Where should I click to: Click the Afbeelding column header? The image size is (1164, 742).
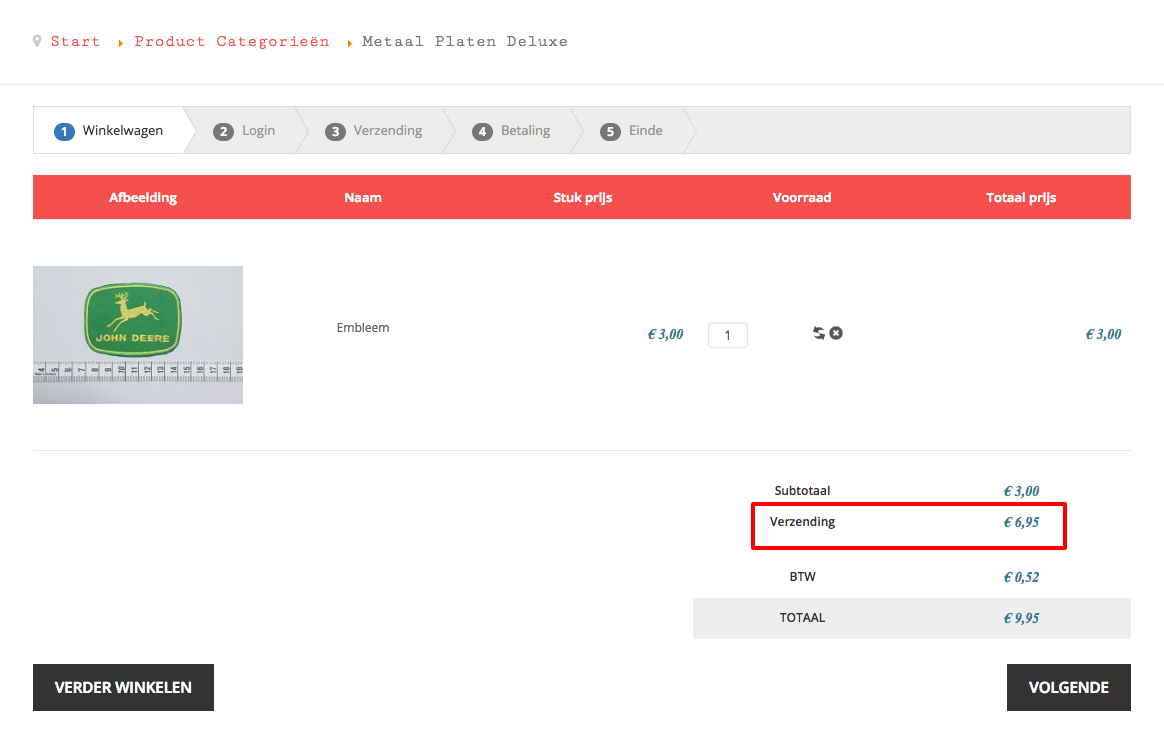(143, 197)
